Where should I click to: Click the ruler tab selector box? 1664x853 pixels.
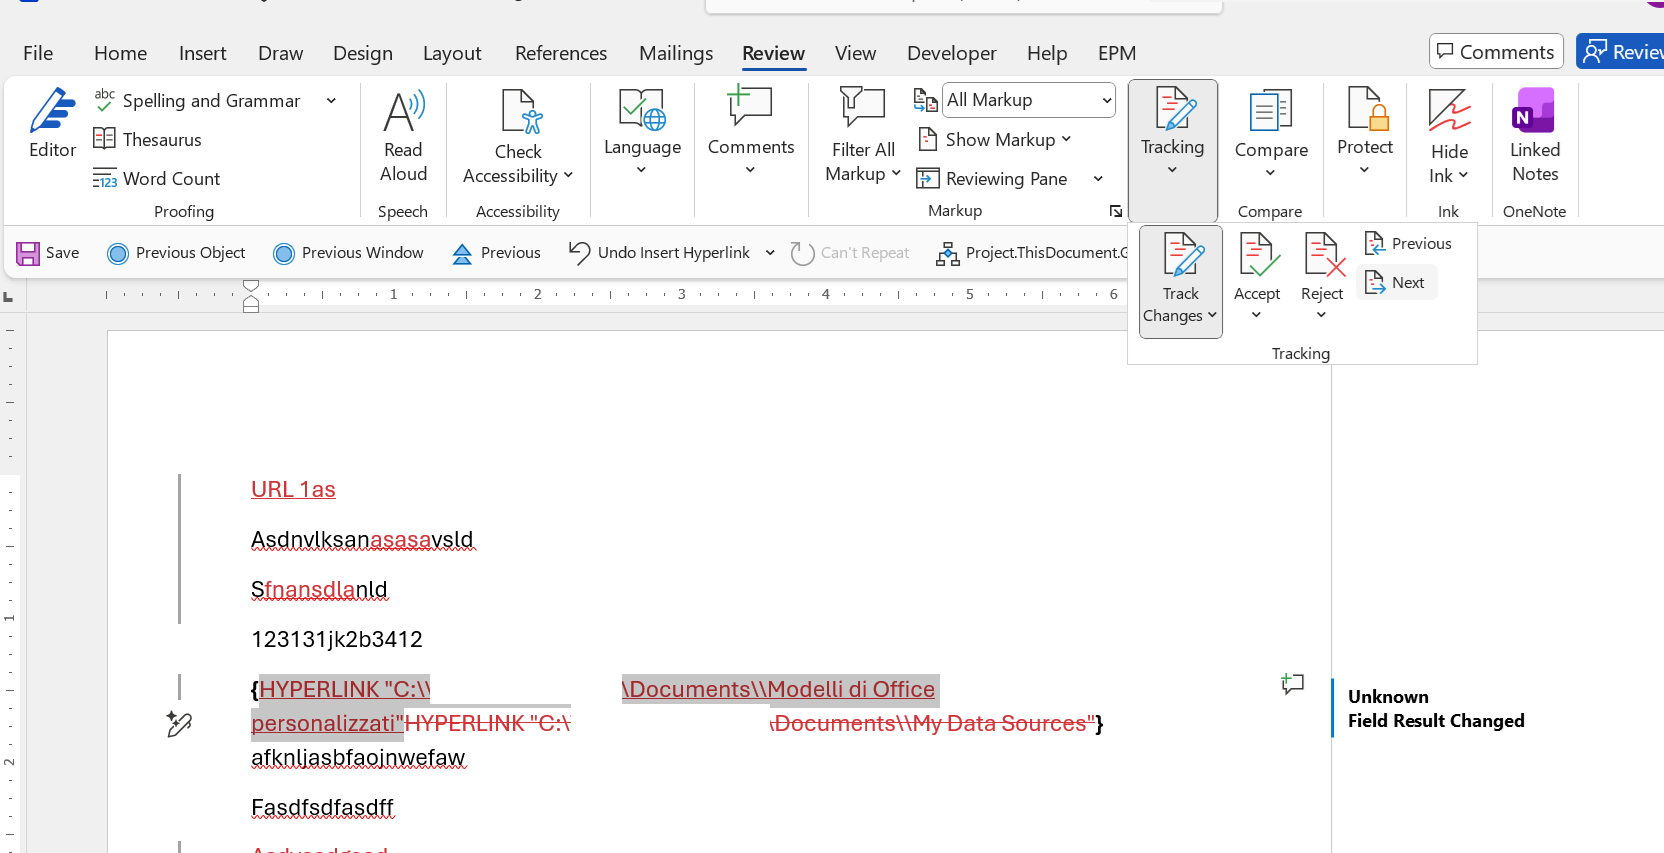pyautogui.click(x=9, y=297)
